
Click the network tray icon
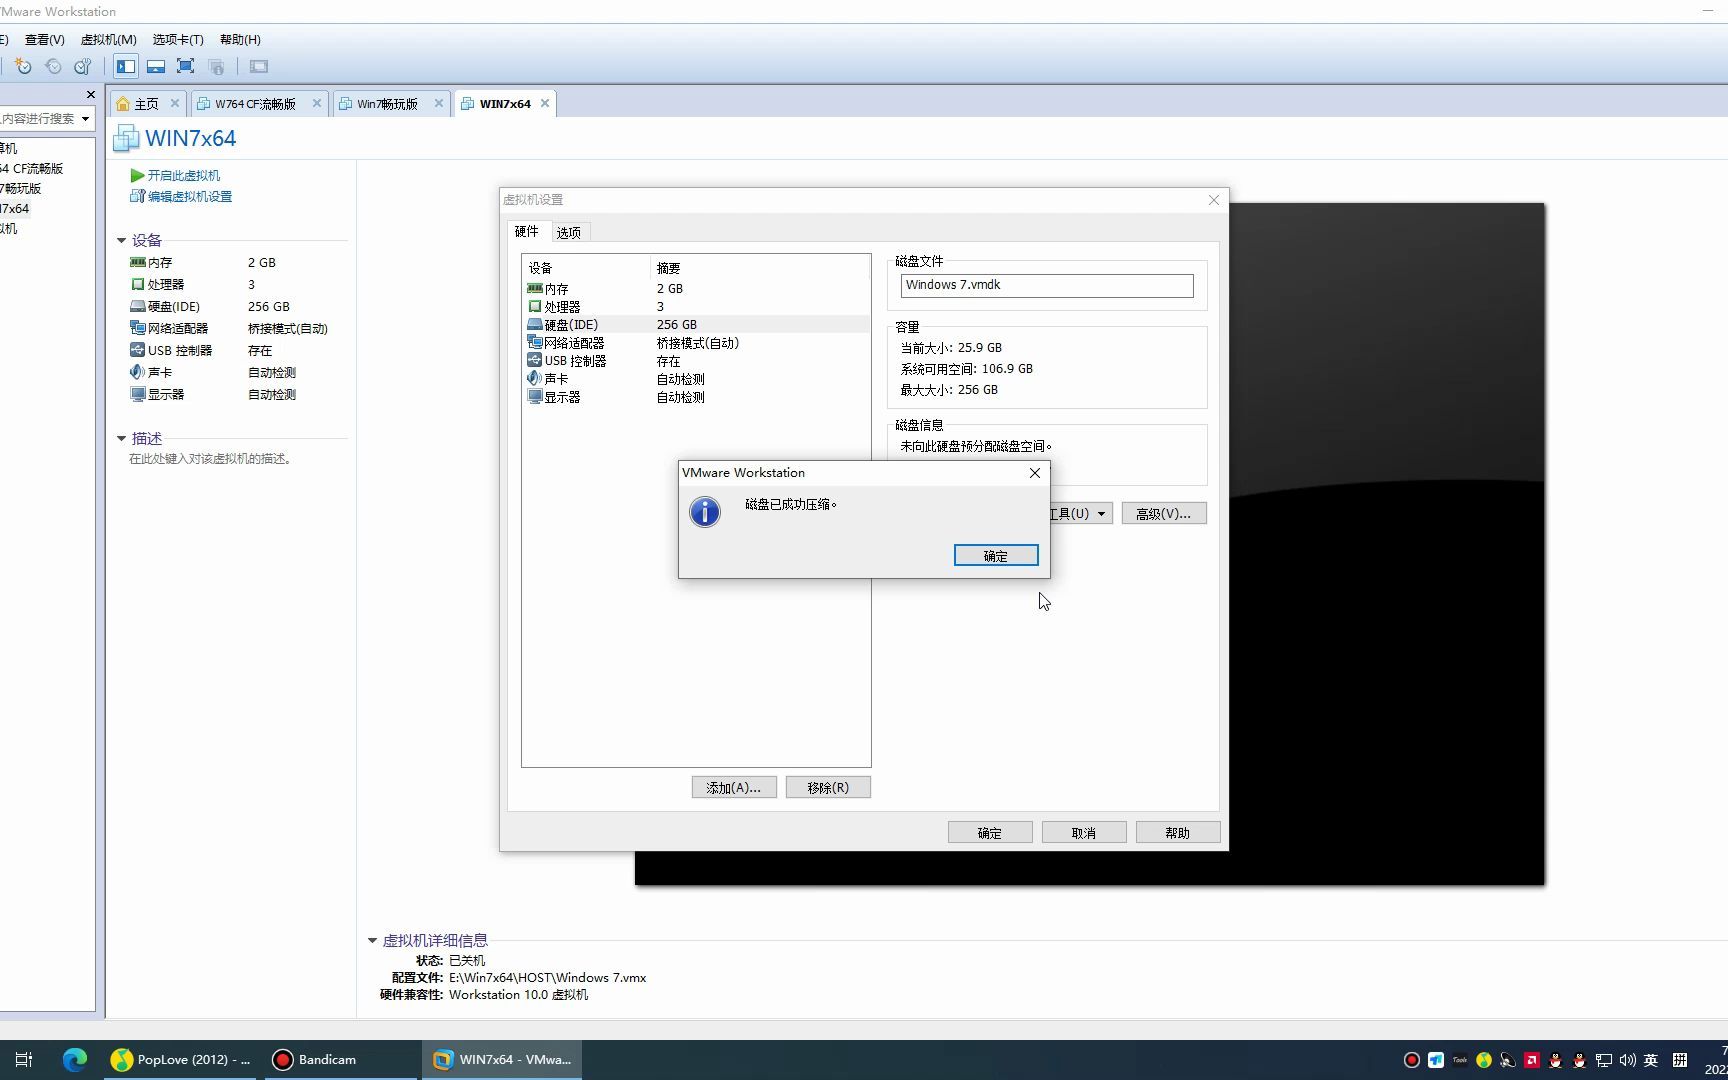[1604, 1060]
